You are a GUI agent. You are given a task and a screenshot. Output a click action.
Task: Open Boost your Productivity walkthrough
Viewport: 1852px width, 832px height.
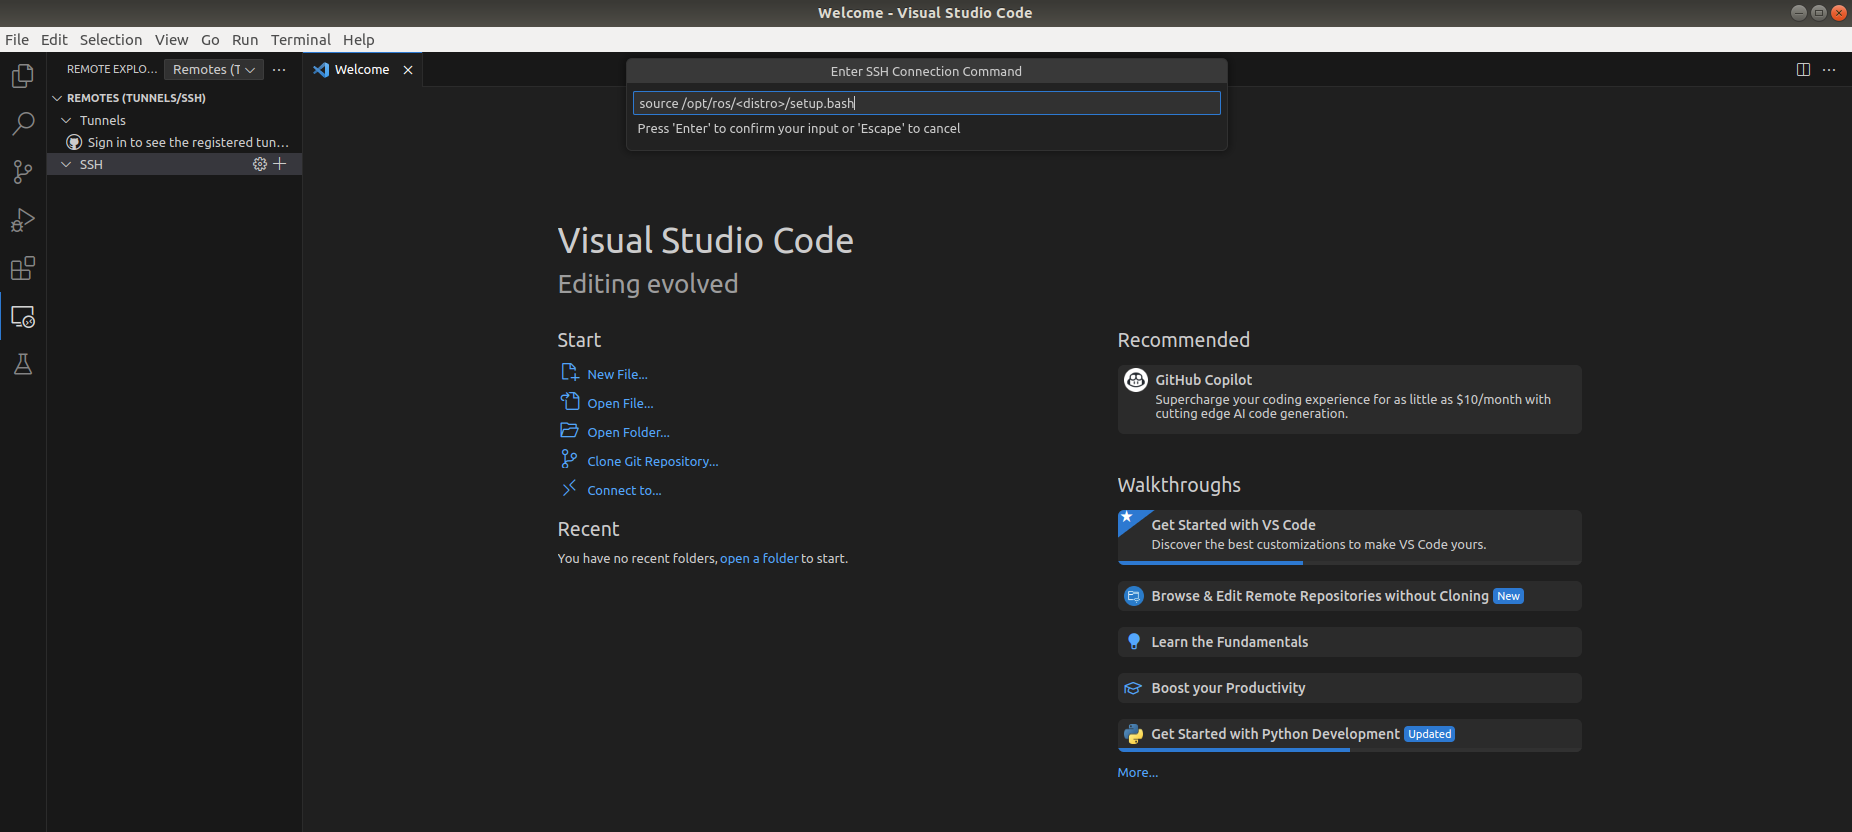coord(1349,688)
